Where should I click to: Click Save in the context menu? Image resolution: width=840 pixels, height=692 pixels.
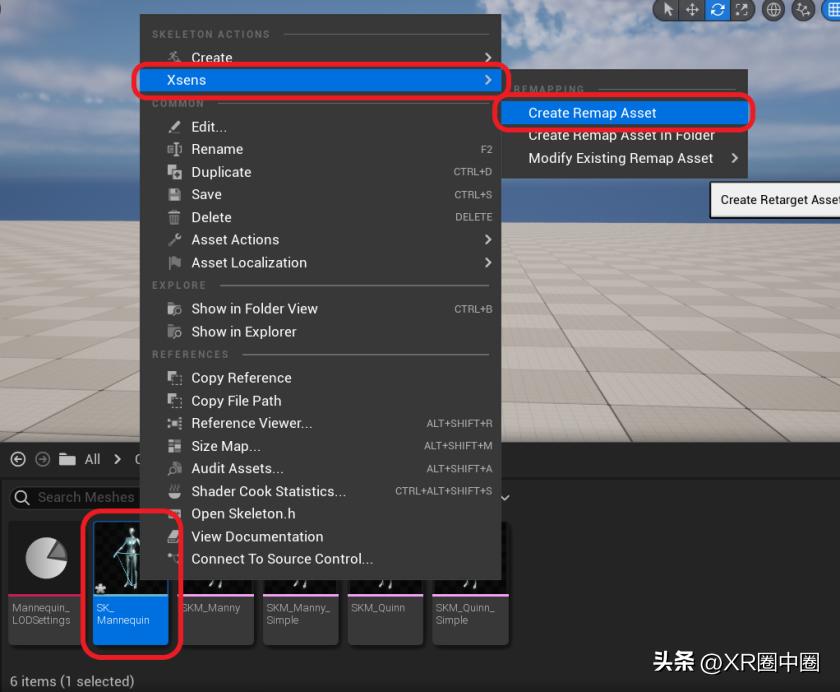321,194
